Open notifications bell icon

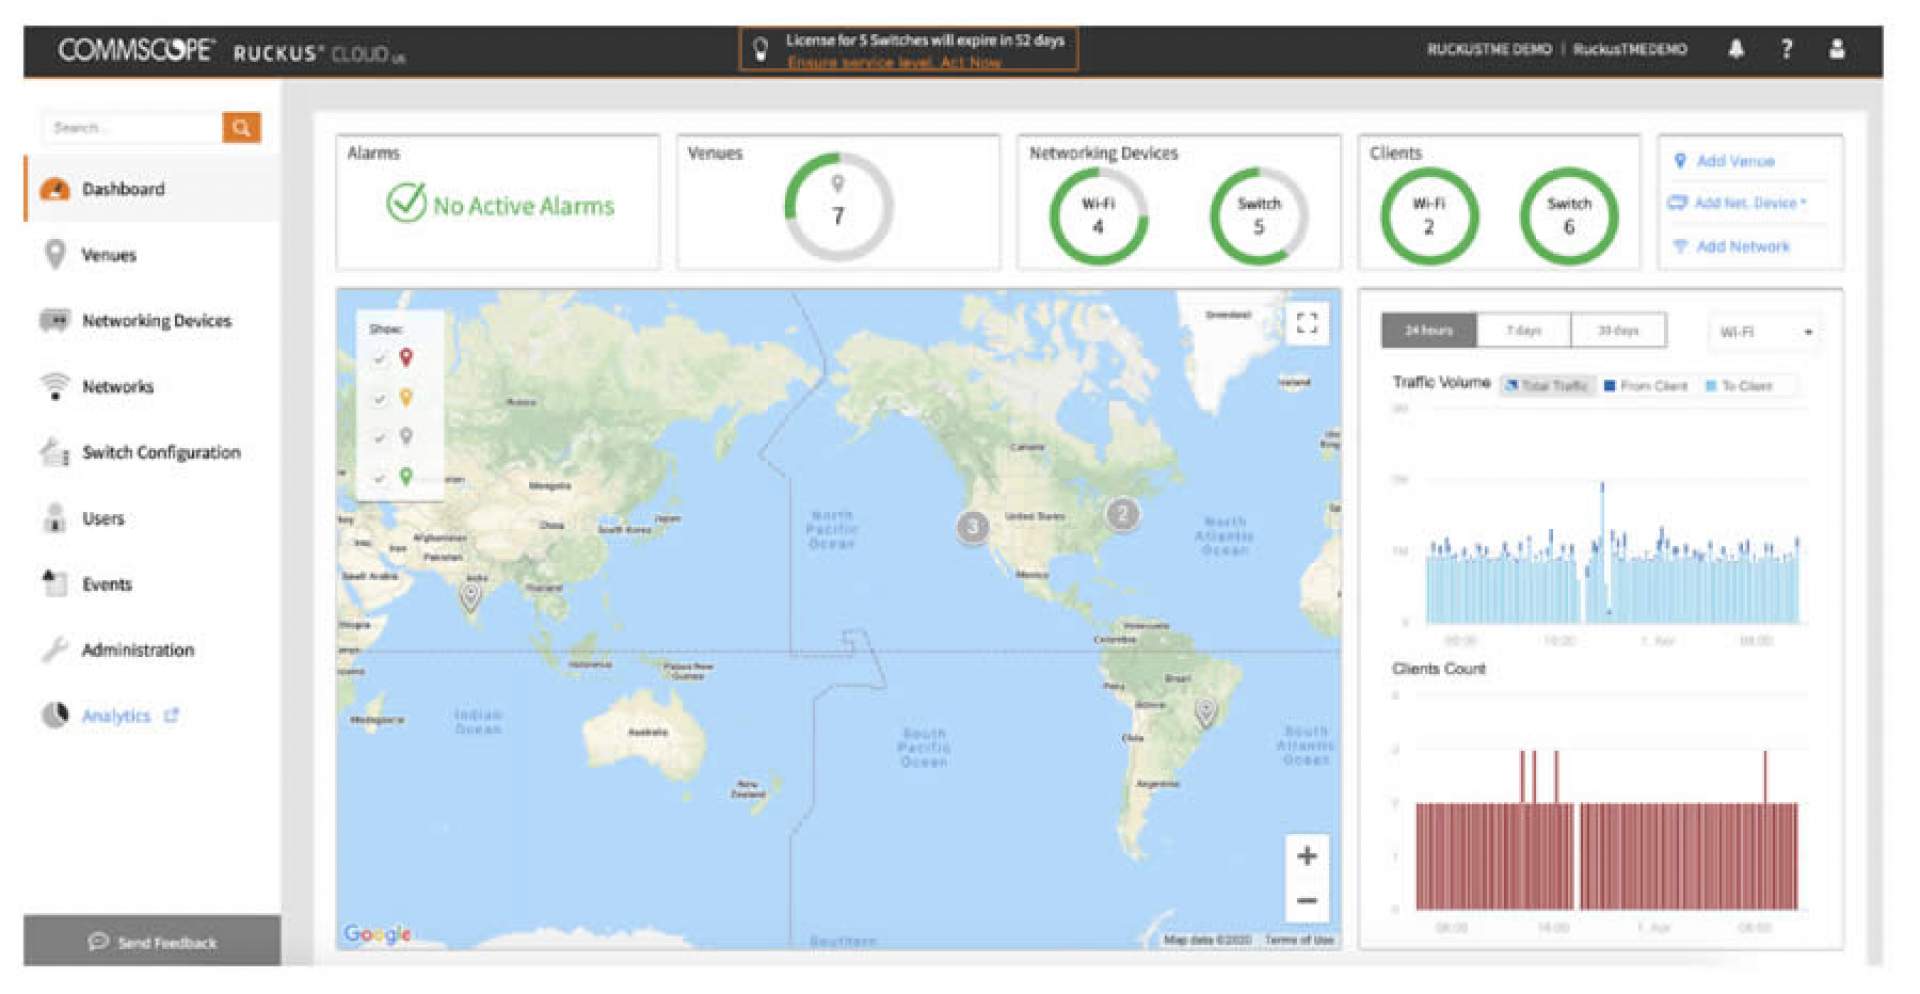click(1736, 49)
